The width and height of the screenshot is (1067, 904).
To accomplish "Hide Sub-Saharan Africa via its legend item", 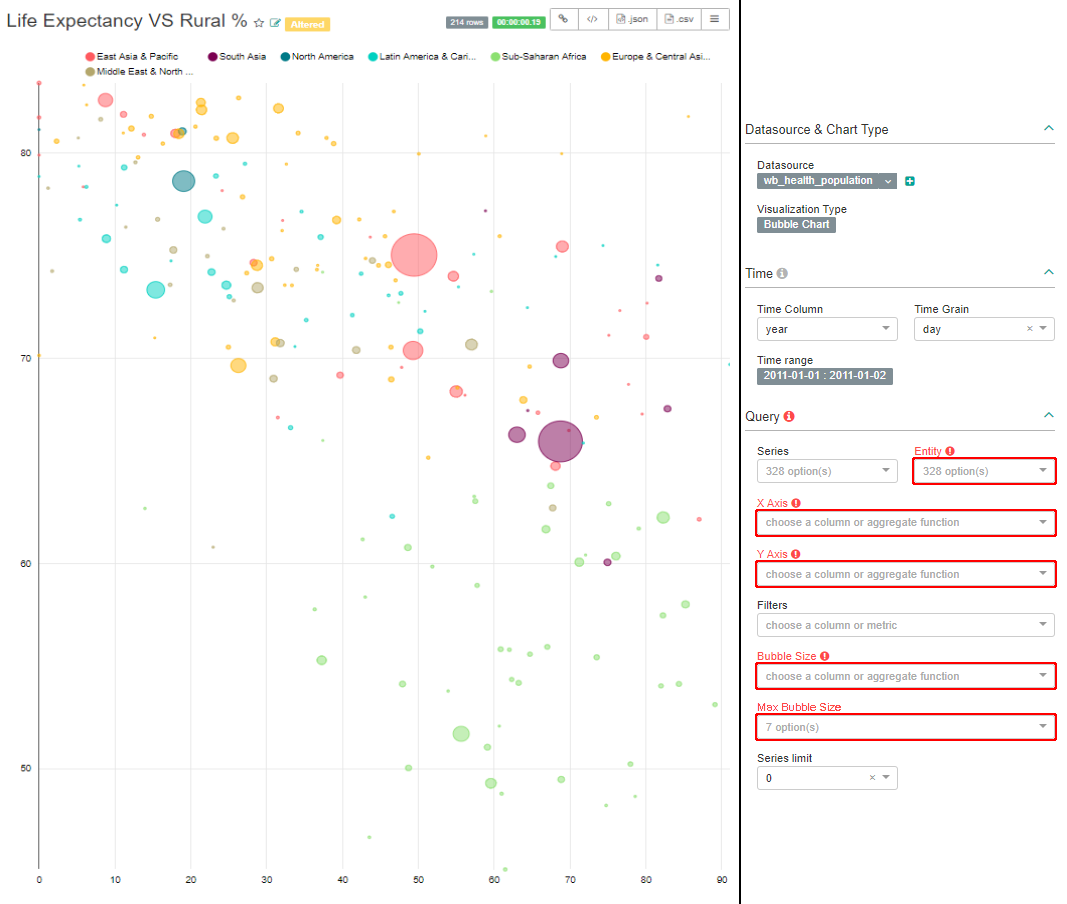I will [x=538, y=57].
